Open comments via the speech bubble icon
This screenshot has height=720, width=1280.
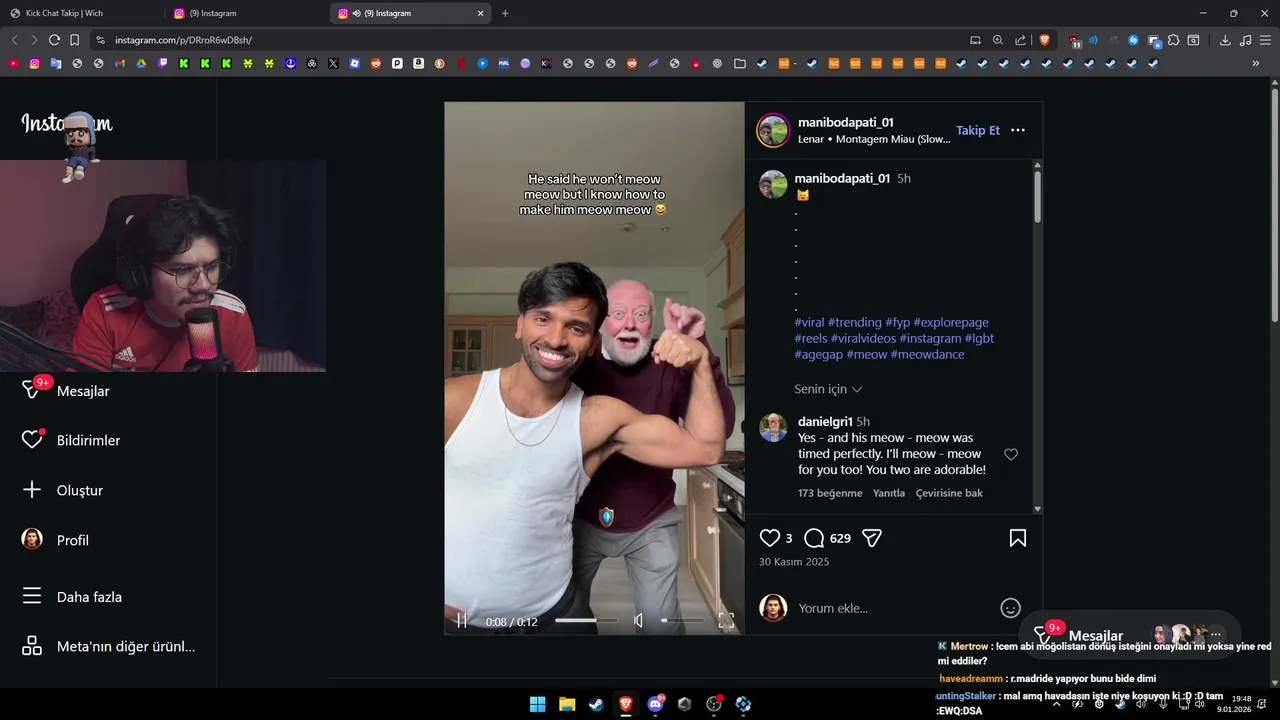[814, 538]
